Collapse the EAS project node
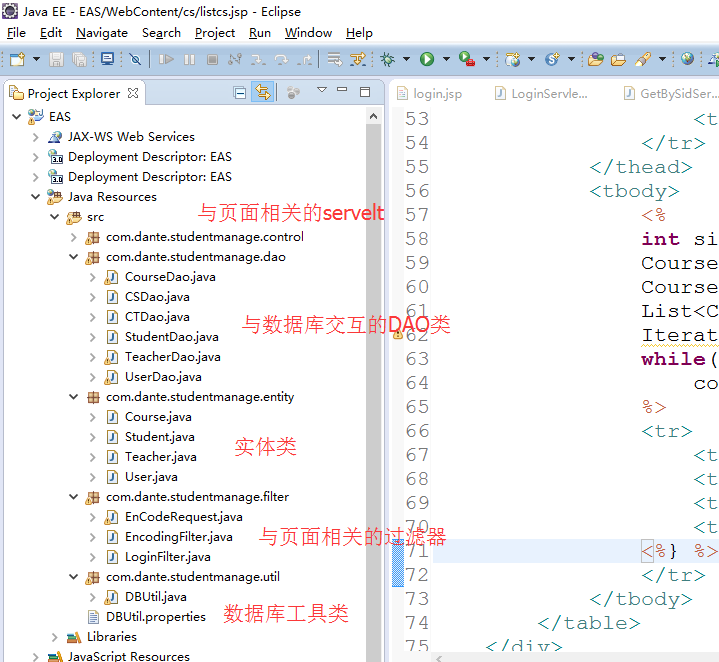 click(17, 116)
